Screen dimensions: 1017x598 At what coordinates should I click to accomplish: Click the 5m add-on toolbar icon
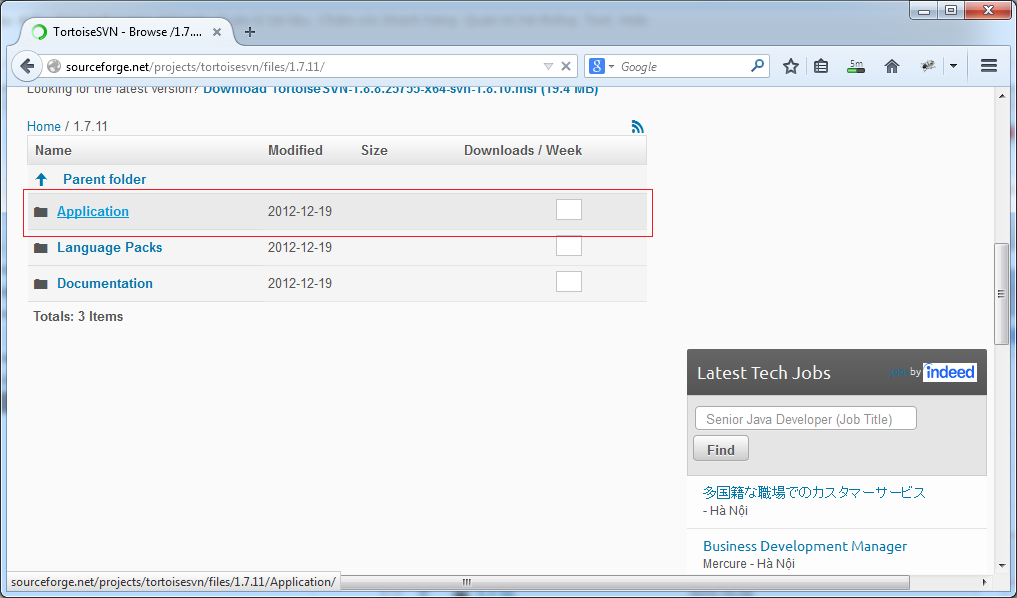856,66
